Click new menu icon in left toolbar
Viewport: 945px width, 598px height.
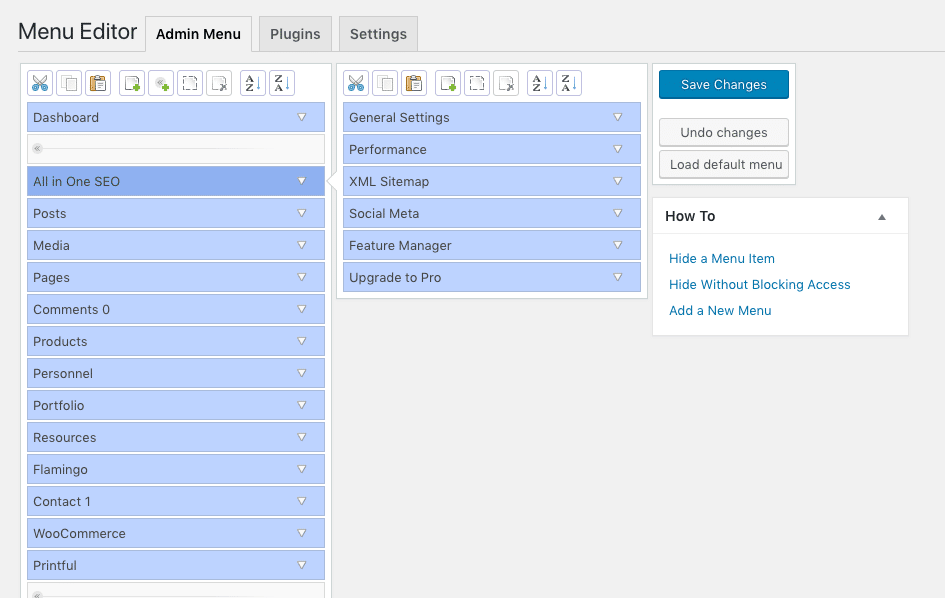(x=132, y=83)
